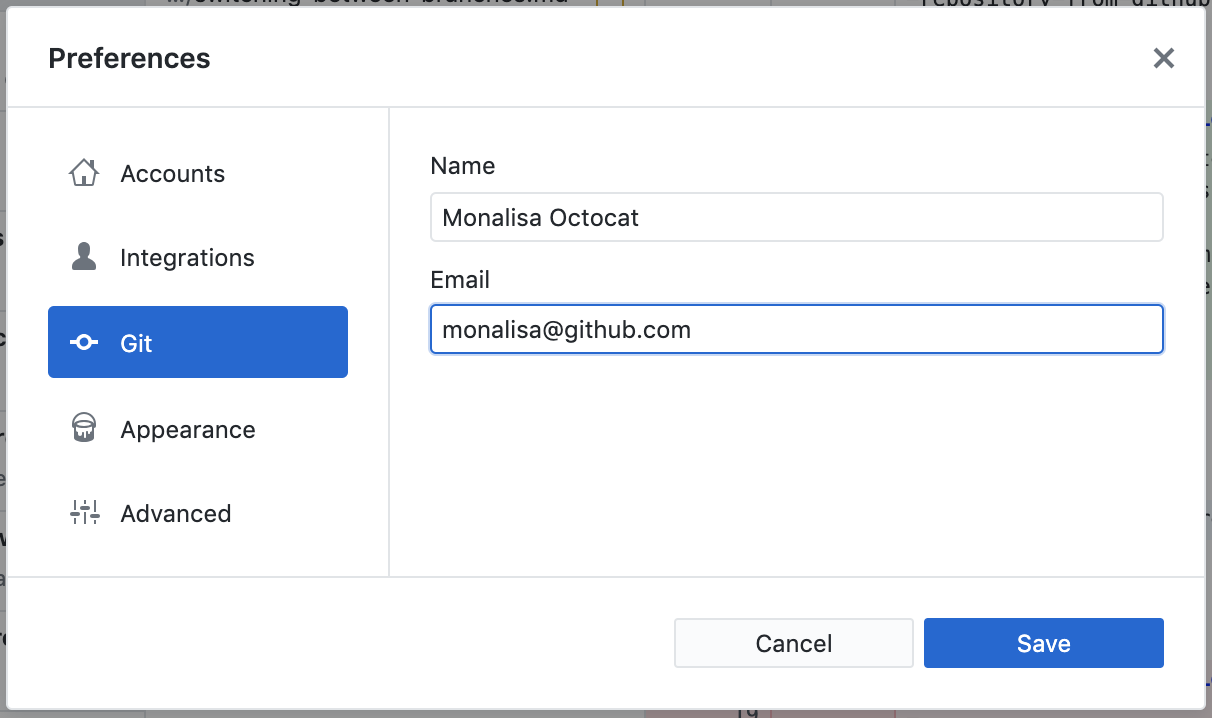Click the Name field label
Viewport: 1212px width, 718px height.
[x=463, y=166]
